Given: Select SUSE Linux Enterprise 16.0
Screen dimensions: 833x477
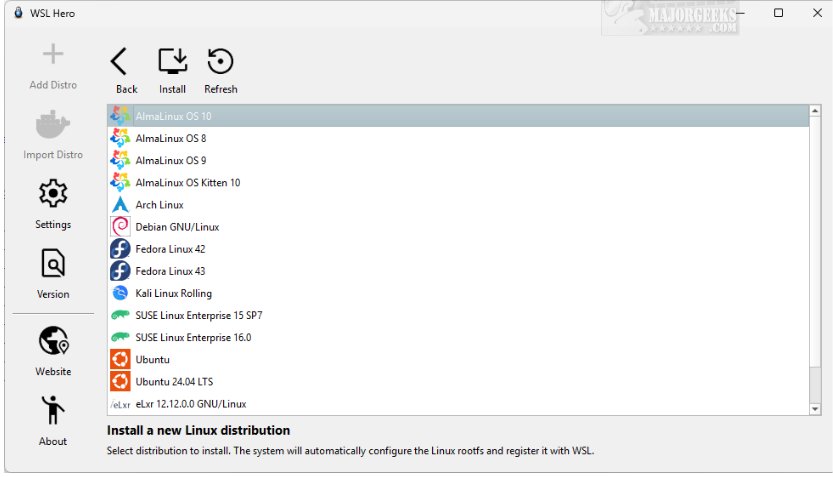Looking at the screenshot, I should [x=458, y=337].
